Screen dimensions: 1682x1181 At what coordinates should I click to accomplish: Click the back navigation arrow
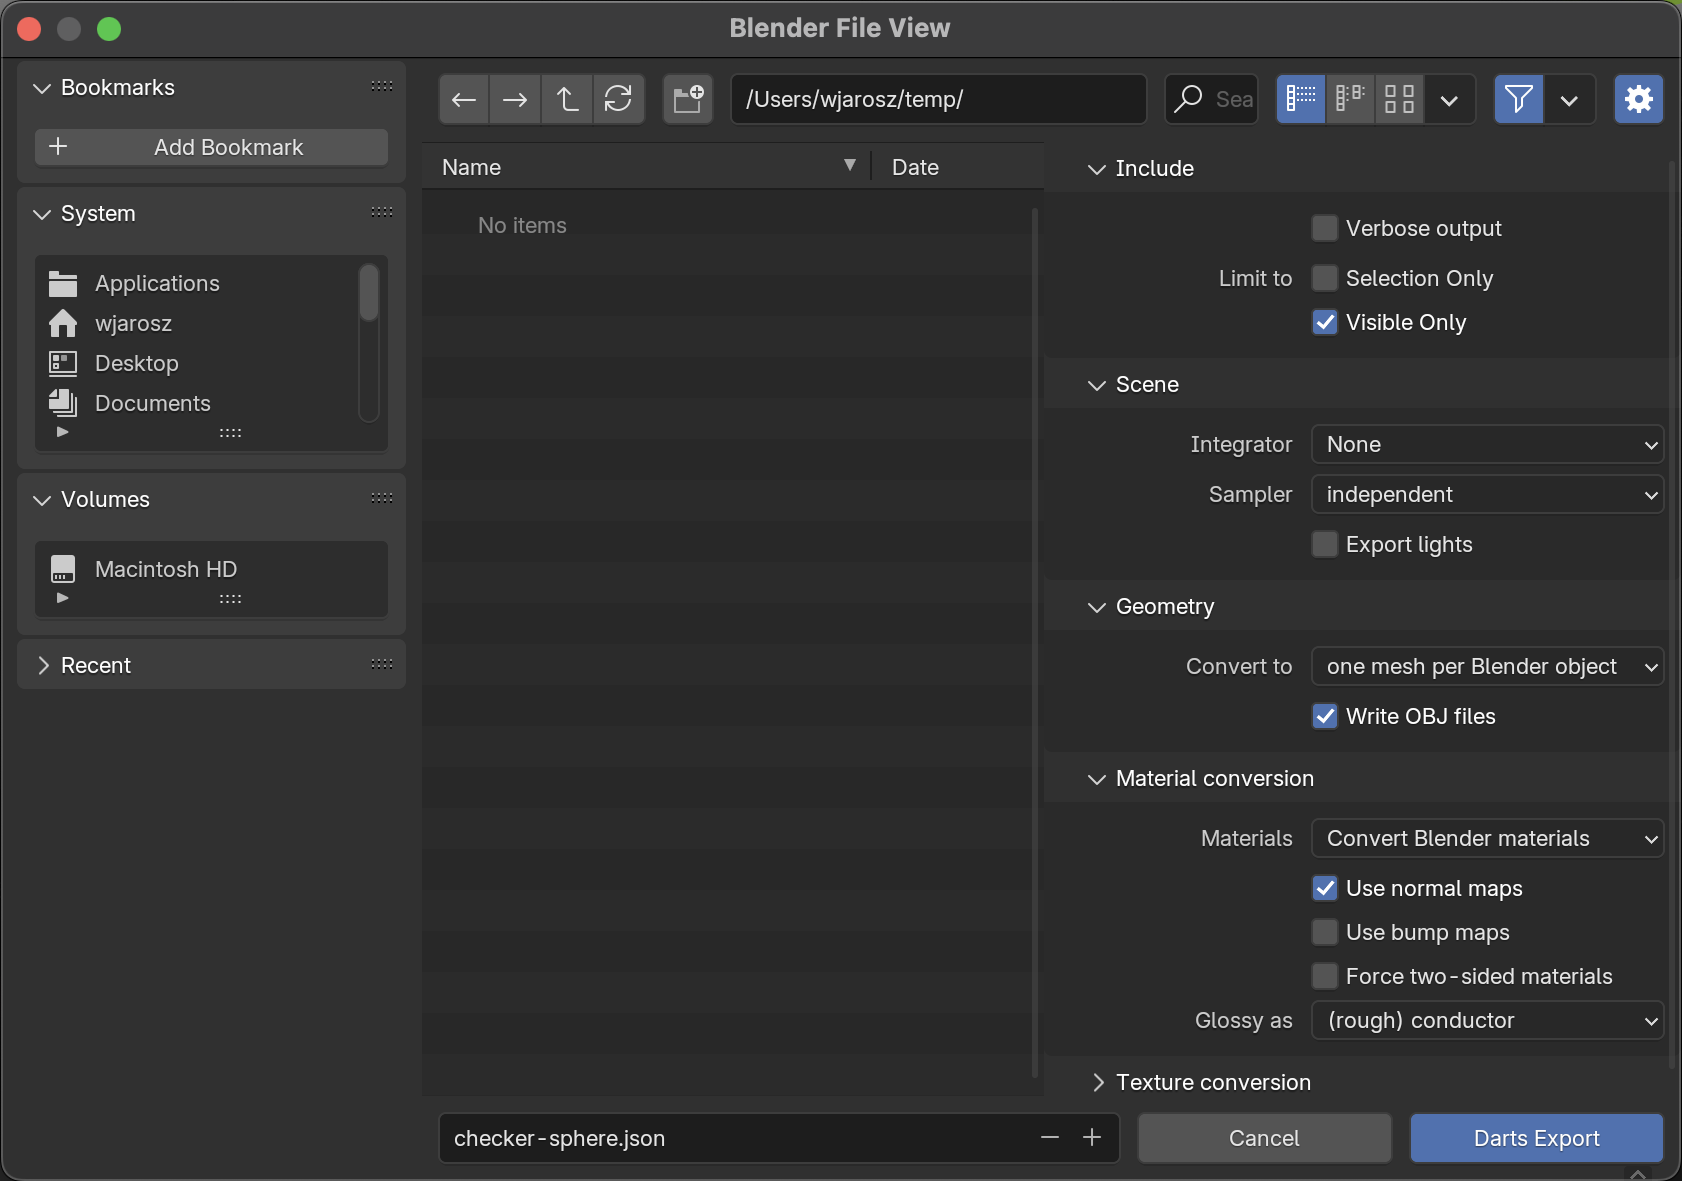point(464,99)
